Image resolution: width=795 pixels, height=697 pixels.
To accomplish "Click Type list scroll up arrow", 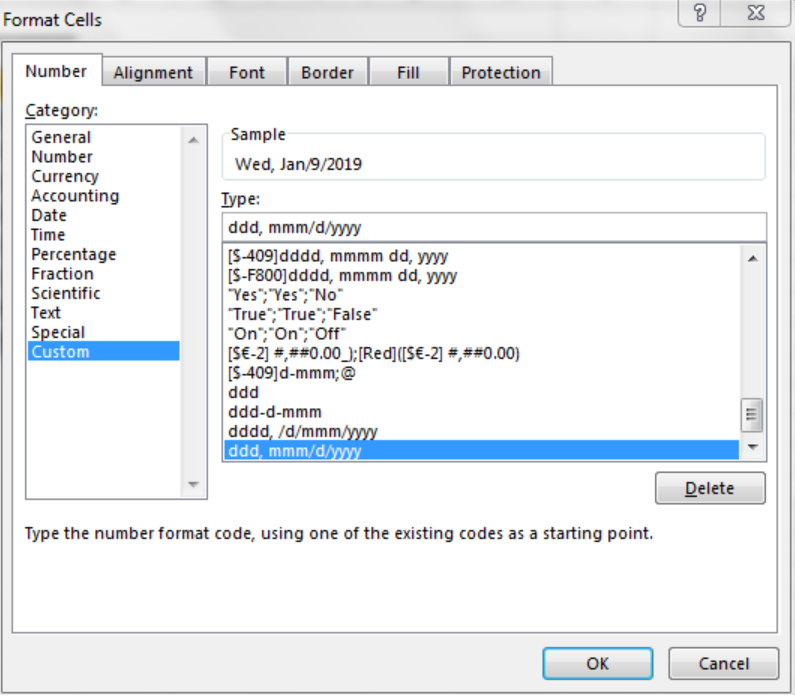I will coord(753,259).
